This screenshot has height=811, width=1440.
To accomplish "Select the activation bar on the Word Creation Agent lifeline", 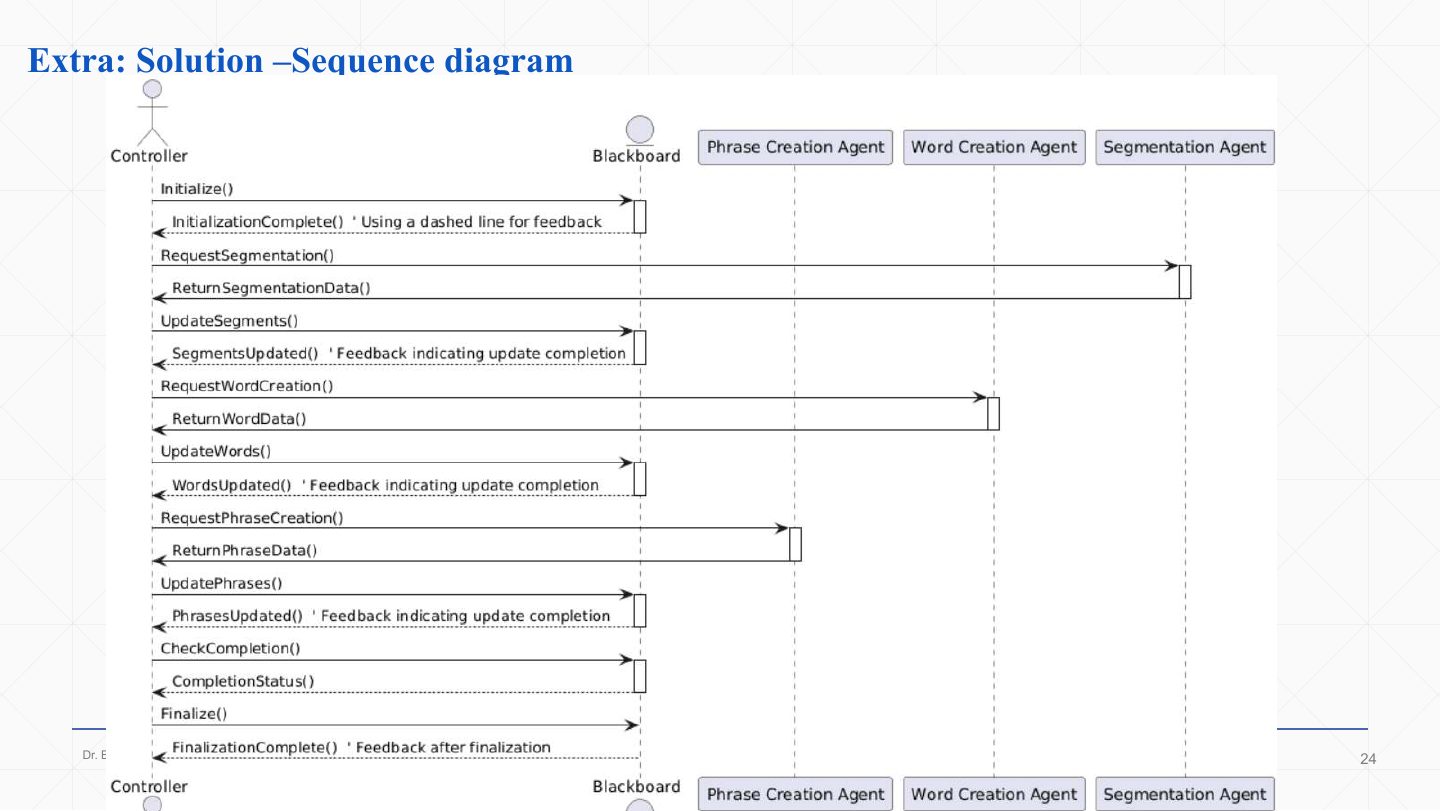I will pyautogui.click(x=994, y=414).
